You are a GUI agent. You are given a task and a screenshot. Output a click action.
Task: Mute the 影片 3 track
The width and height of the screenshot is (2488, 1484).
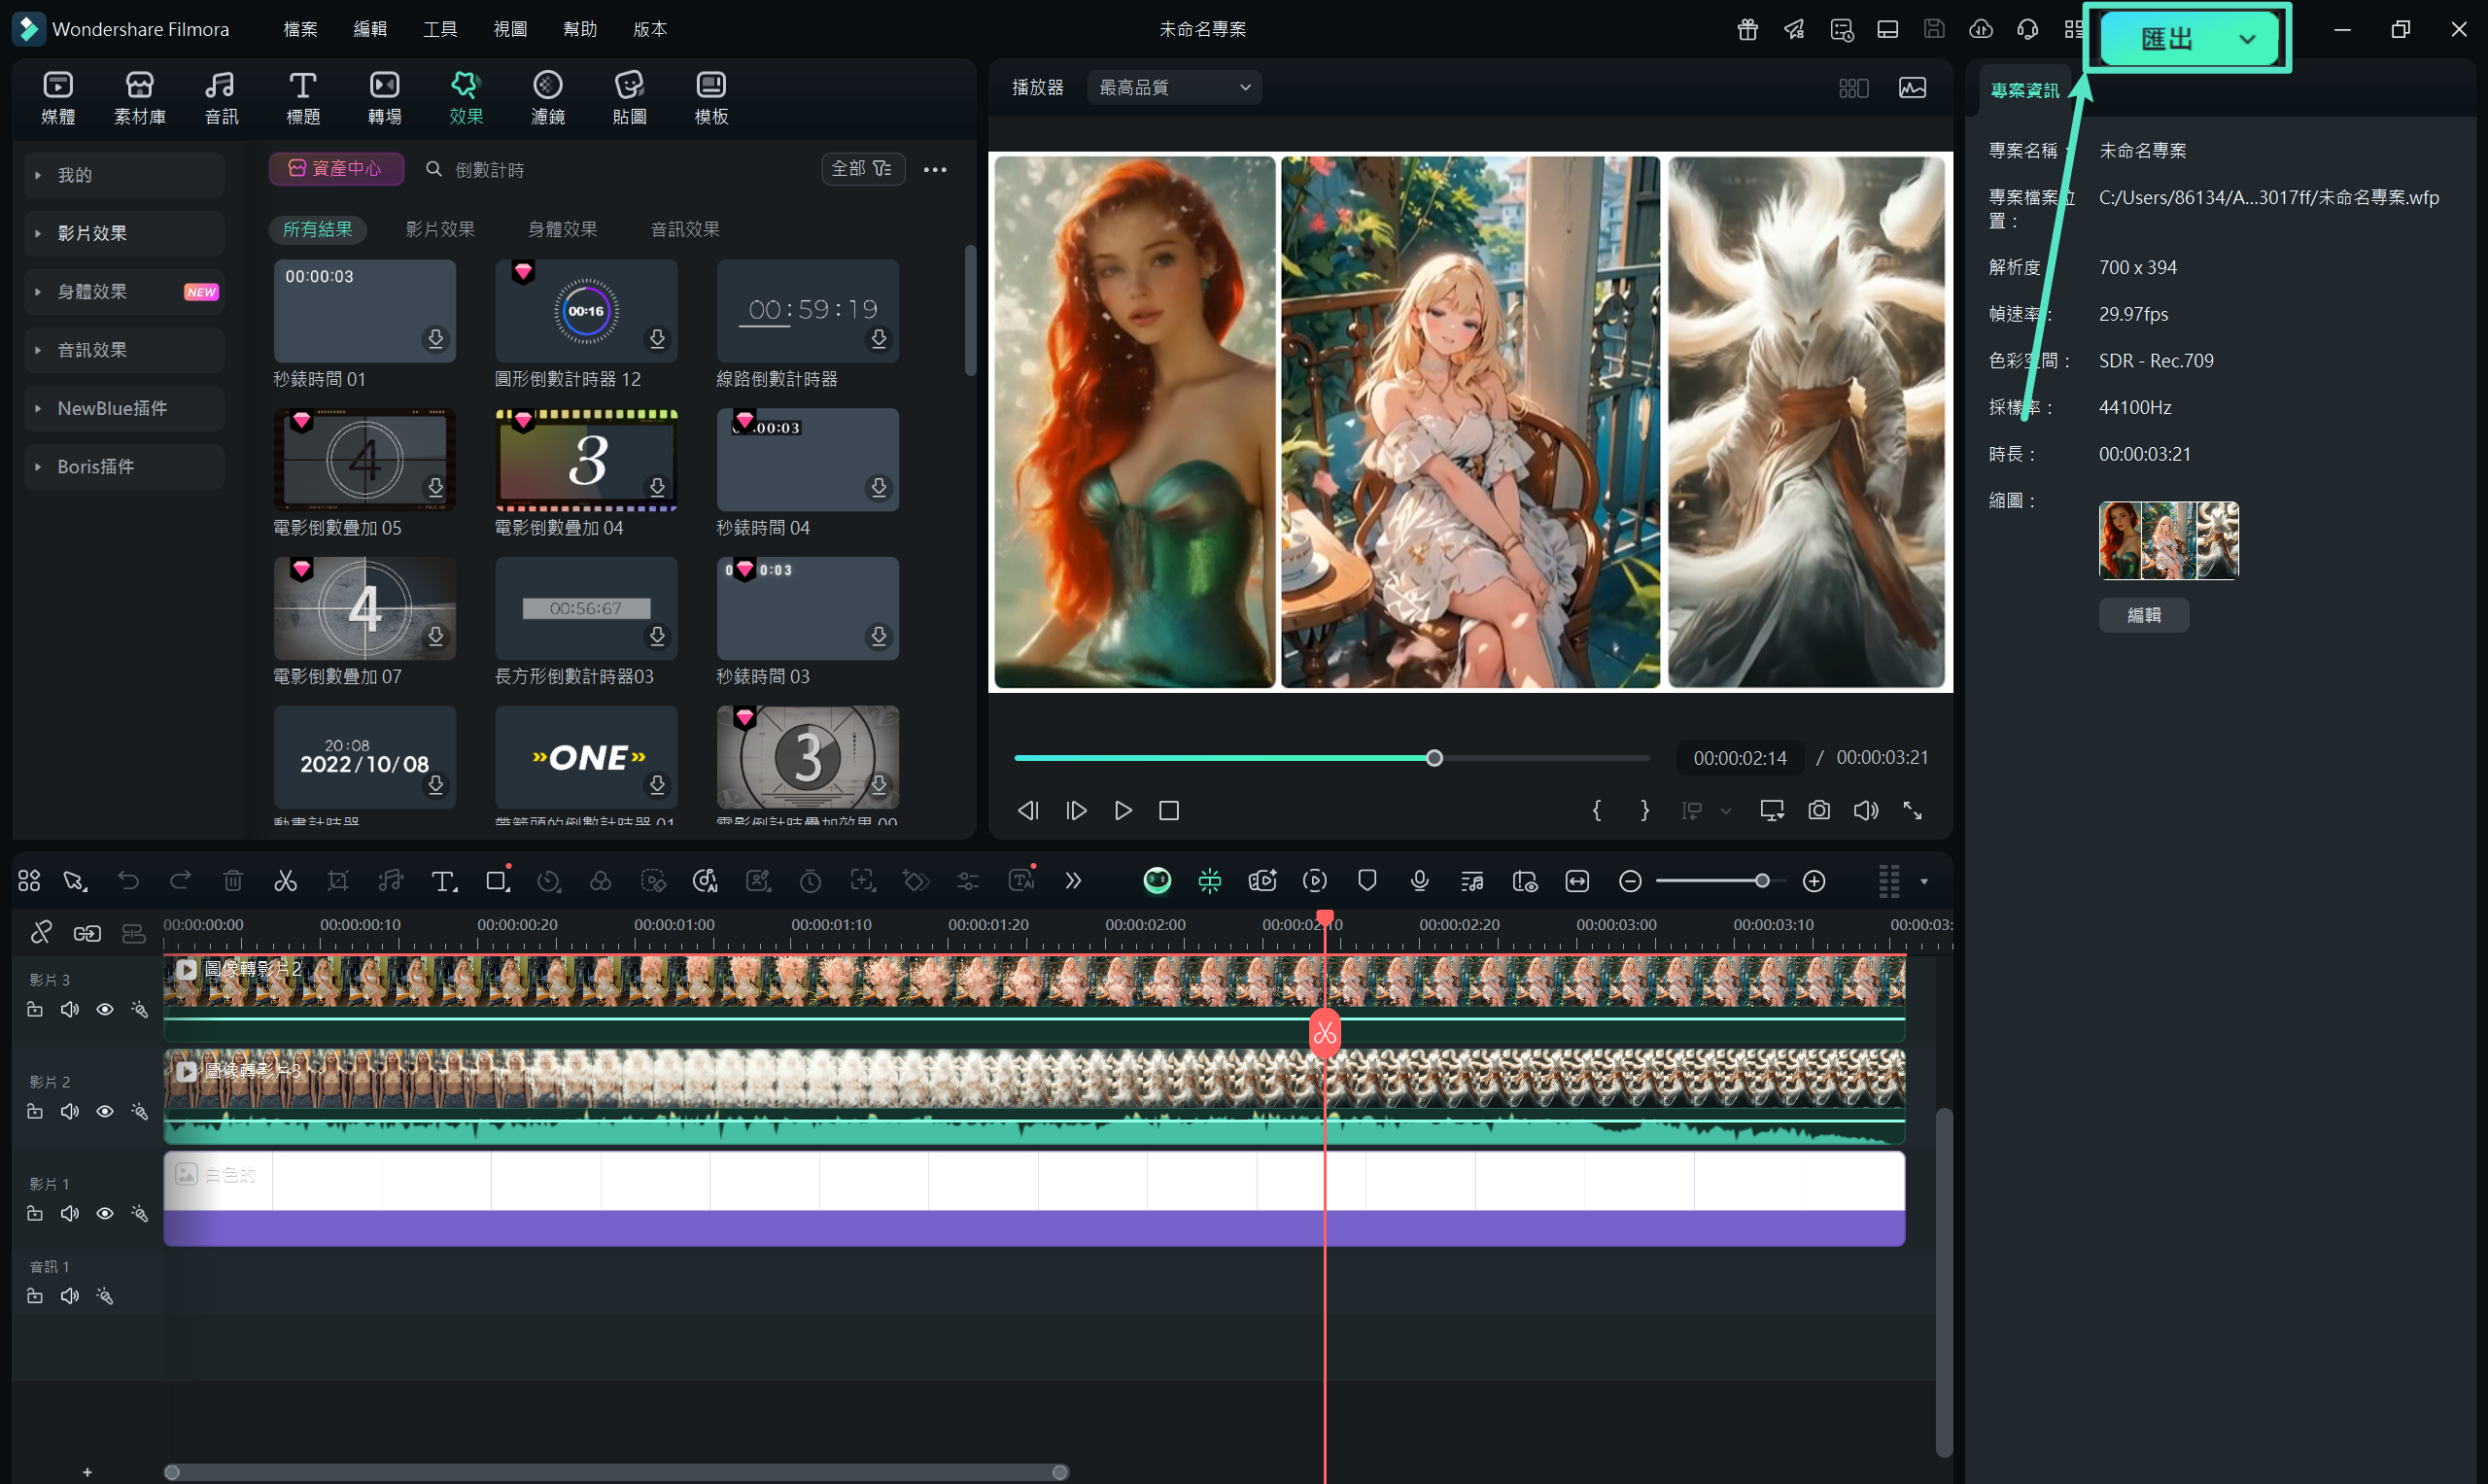[70, 1010]
